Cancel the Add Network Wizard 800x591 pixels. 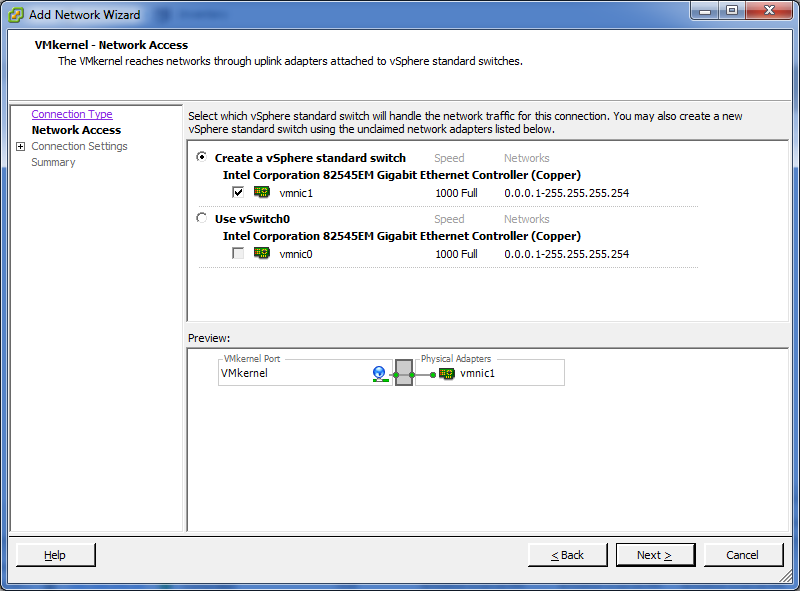[x=743, y=555]
